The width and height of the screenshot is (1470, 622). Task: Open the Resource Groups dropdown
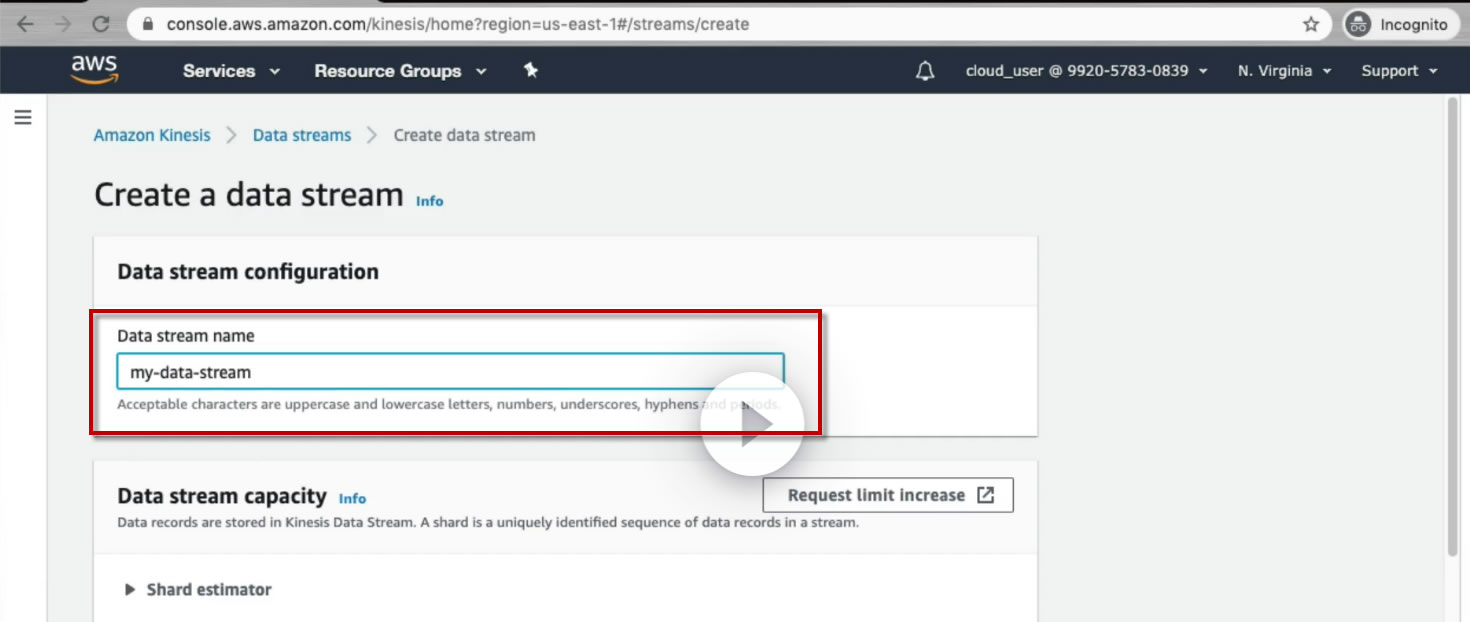click(x=400, y=70)
